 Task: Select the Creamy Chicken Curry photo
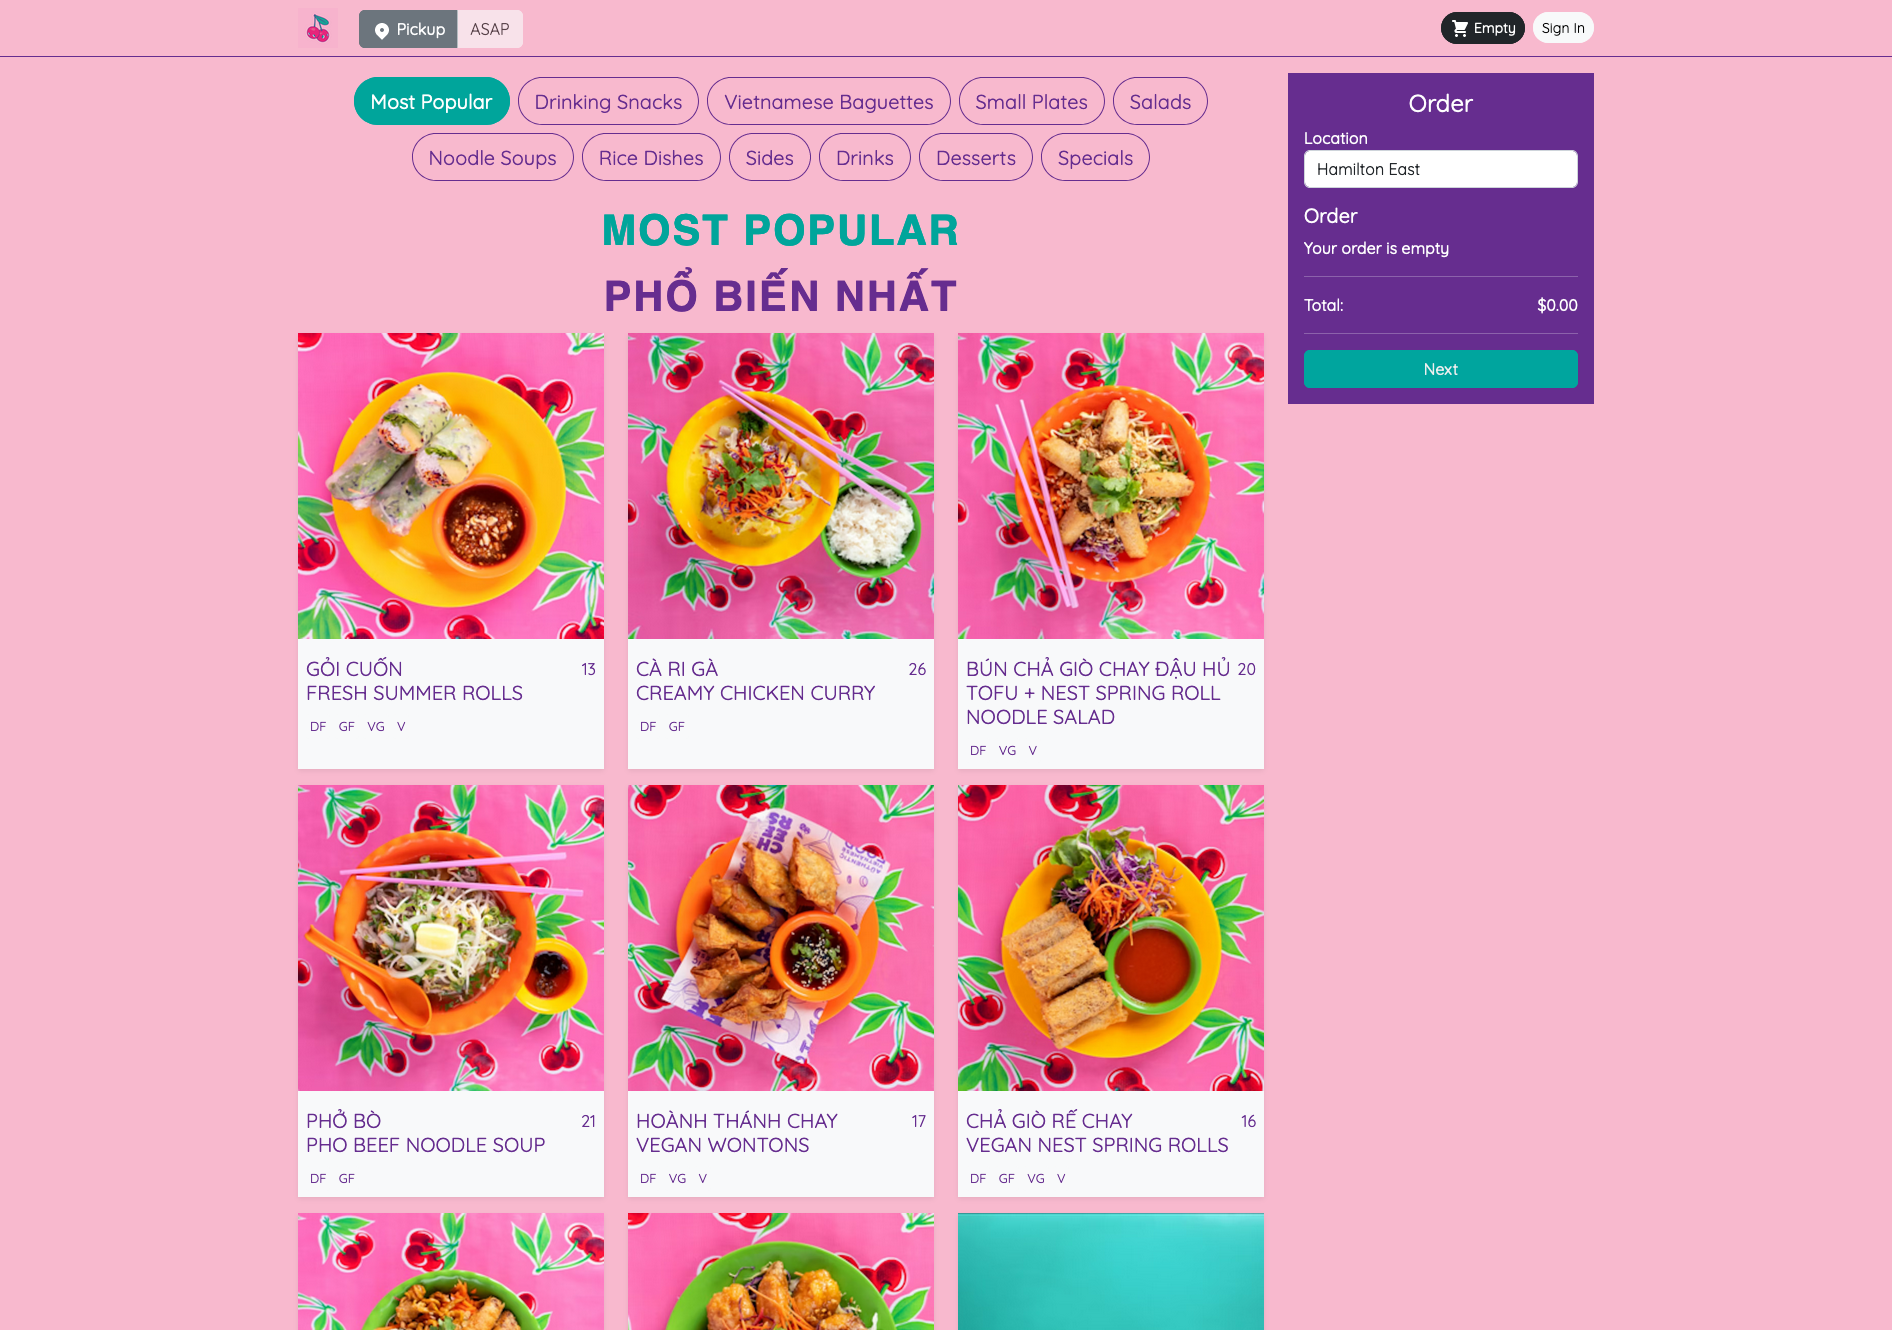tap(781, 486)
